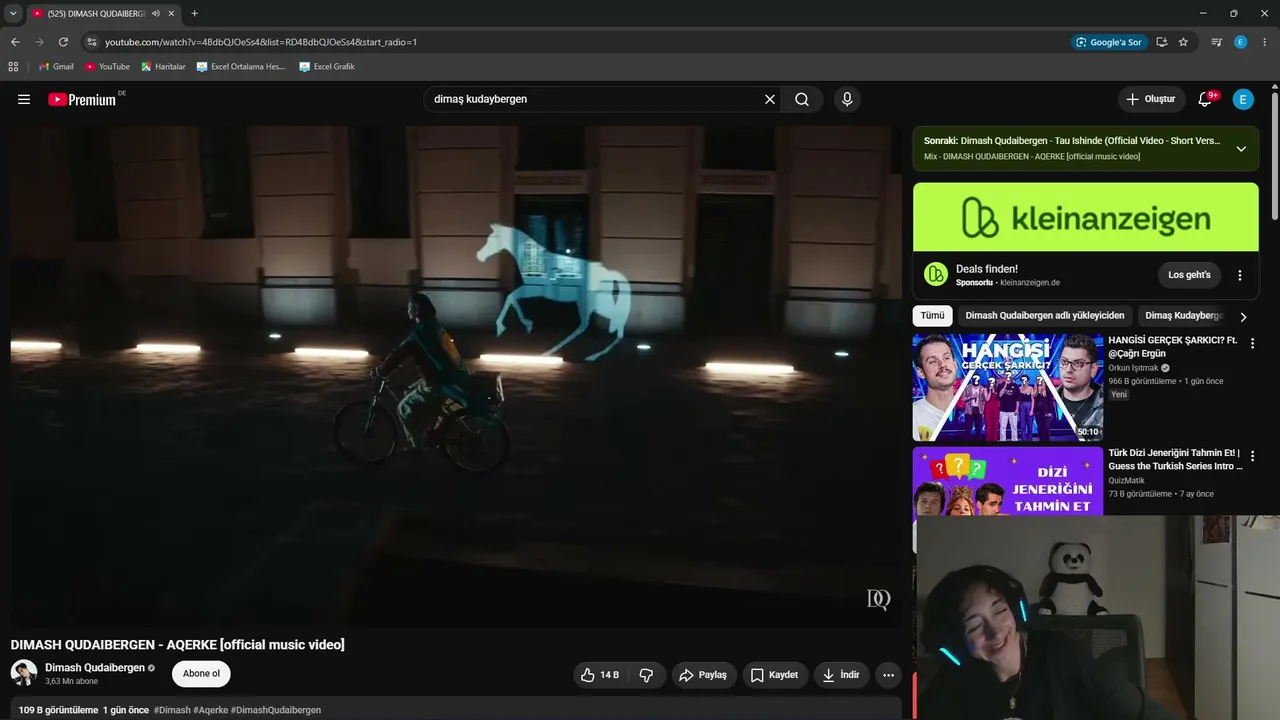
Task: Open the Chrome three-dot menu
Action: point(1265,42)
